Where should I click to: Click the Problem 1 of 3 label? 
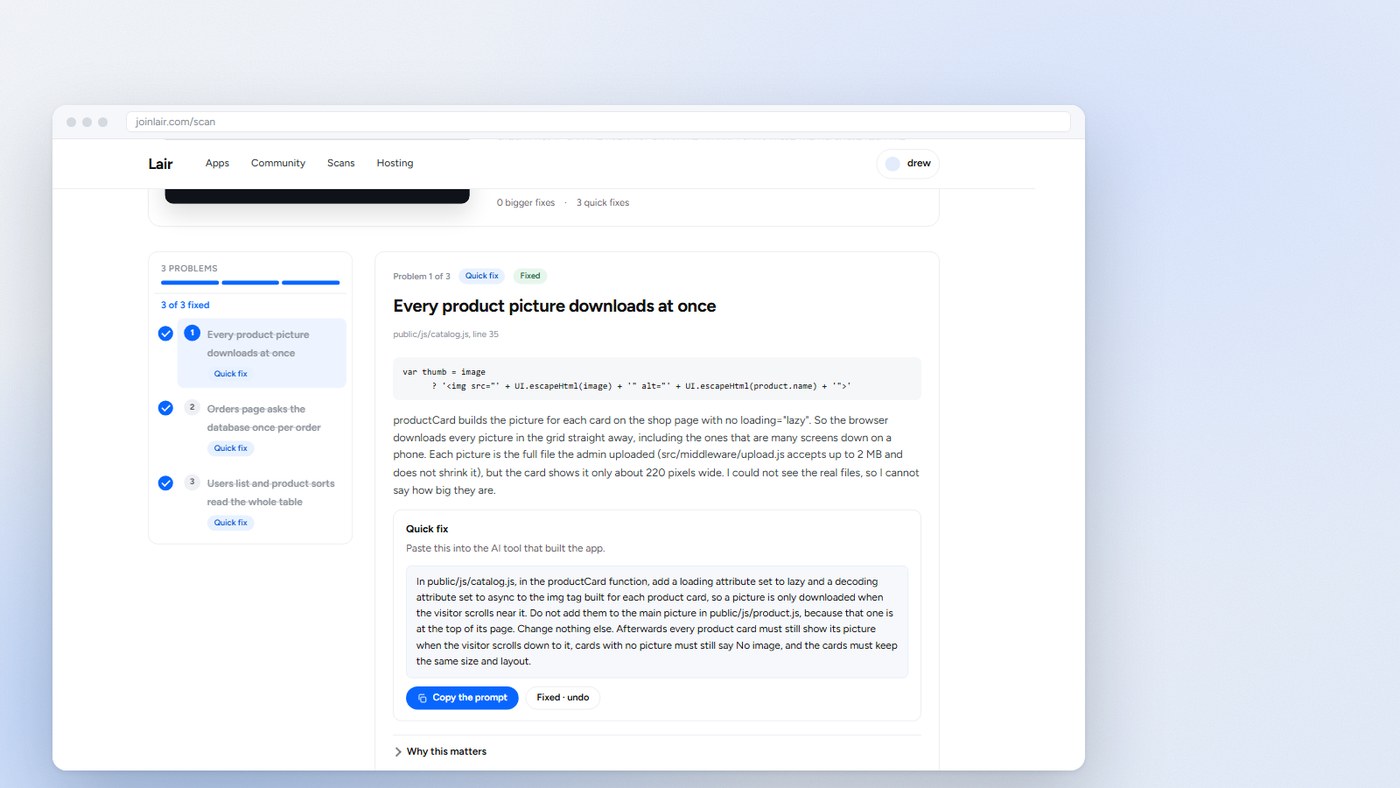[422, 276]
